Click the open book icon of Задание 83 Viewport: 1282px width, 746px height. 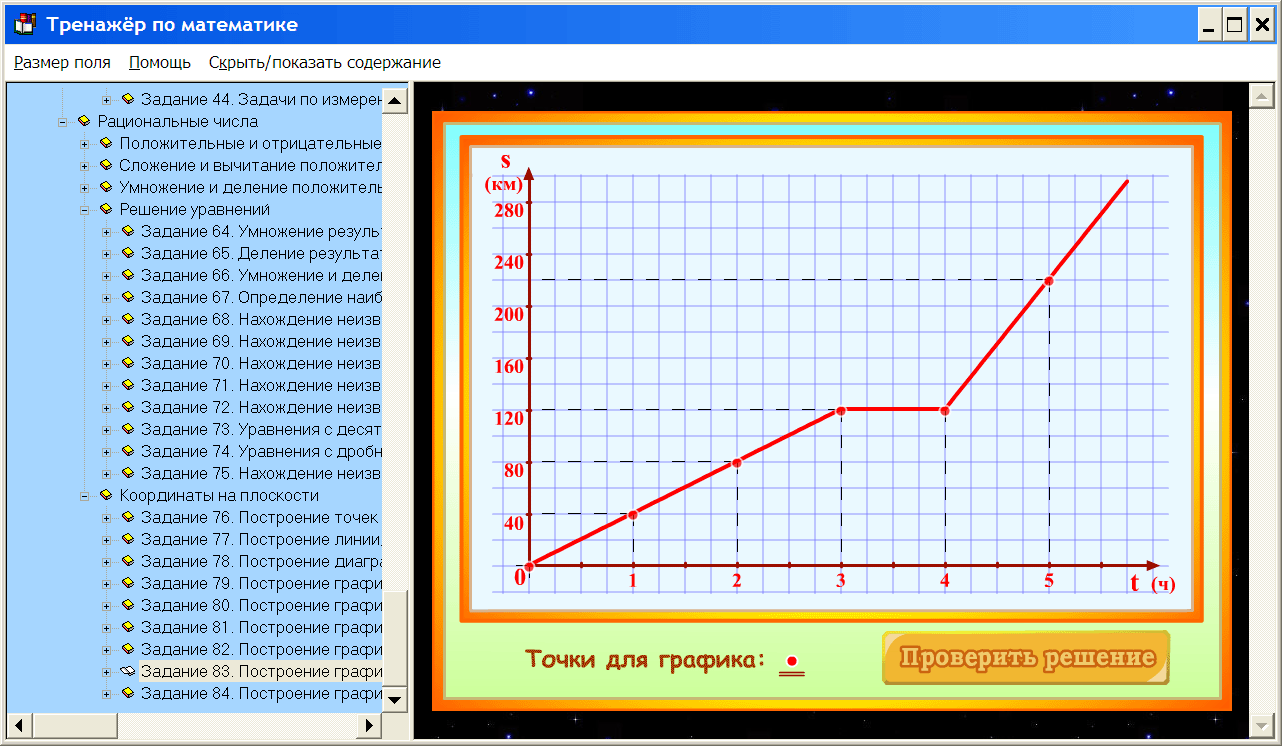pos(127,671)
